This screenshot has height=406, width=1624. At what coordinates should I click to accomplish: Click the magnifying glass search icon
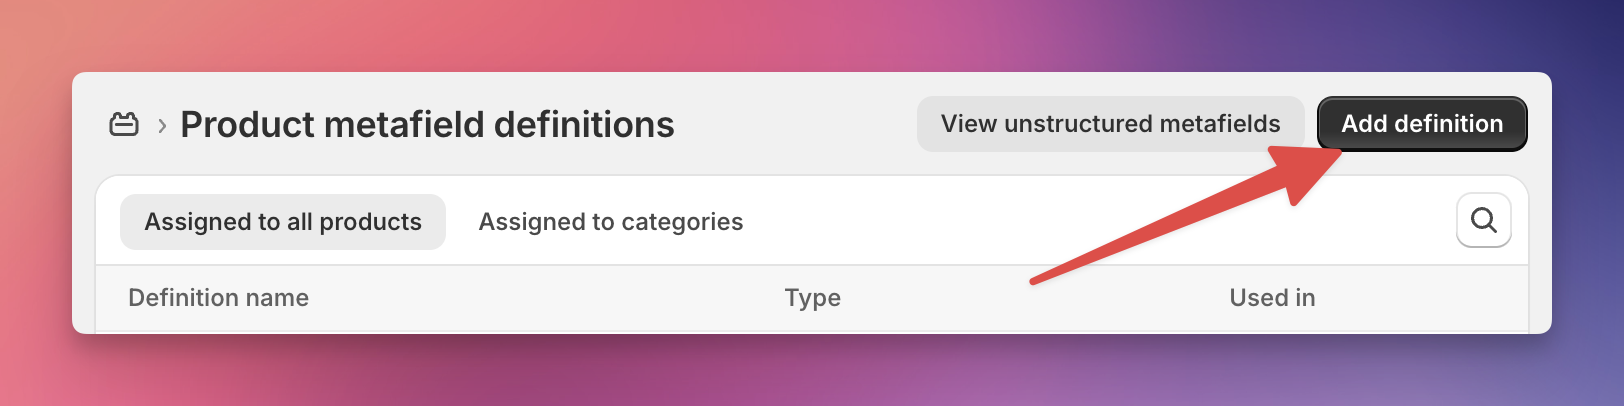1484,220
